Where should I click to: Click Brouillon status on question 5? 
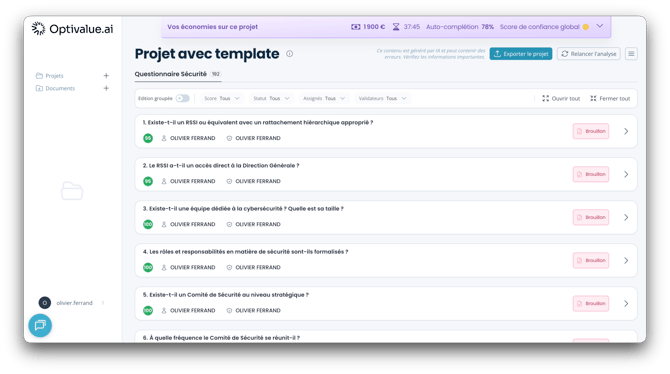[x=591, y=303]
